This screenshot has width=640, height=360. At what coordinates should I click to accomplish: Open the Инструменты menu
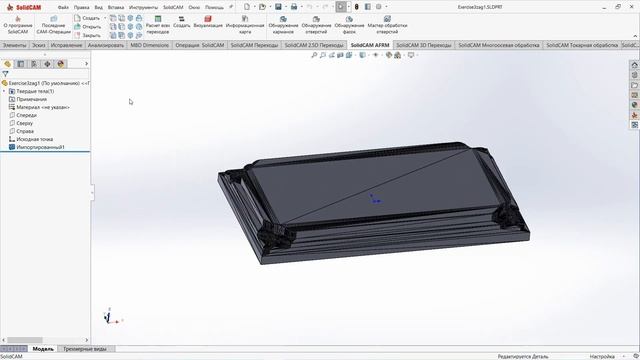[x=143, y=7]
